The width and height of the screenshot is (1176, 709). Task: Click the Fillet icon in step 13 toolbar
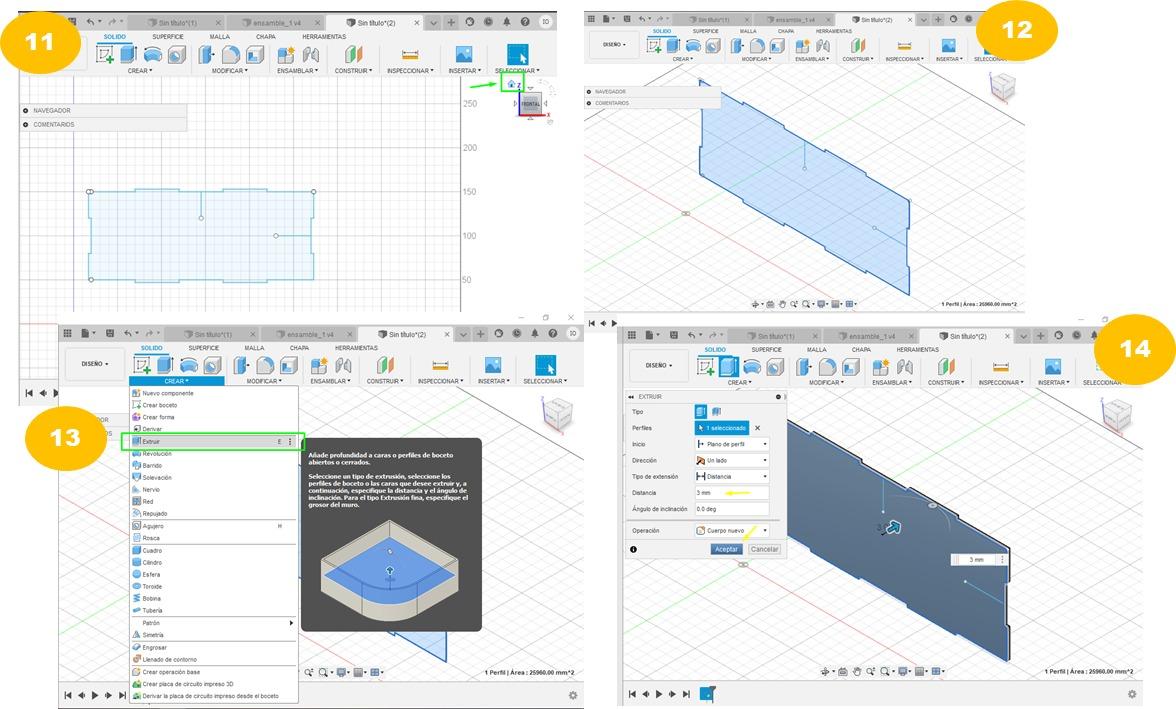(x=265, y=365)
